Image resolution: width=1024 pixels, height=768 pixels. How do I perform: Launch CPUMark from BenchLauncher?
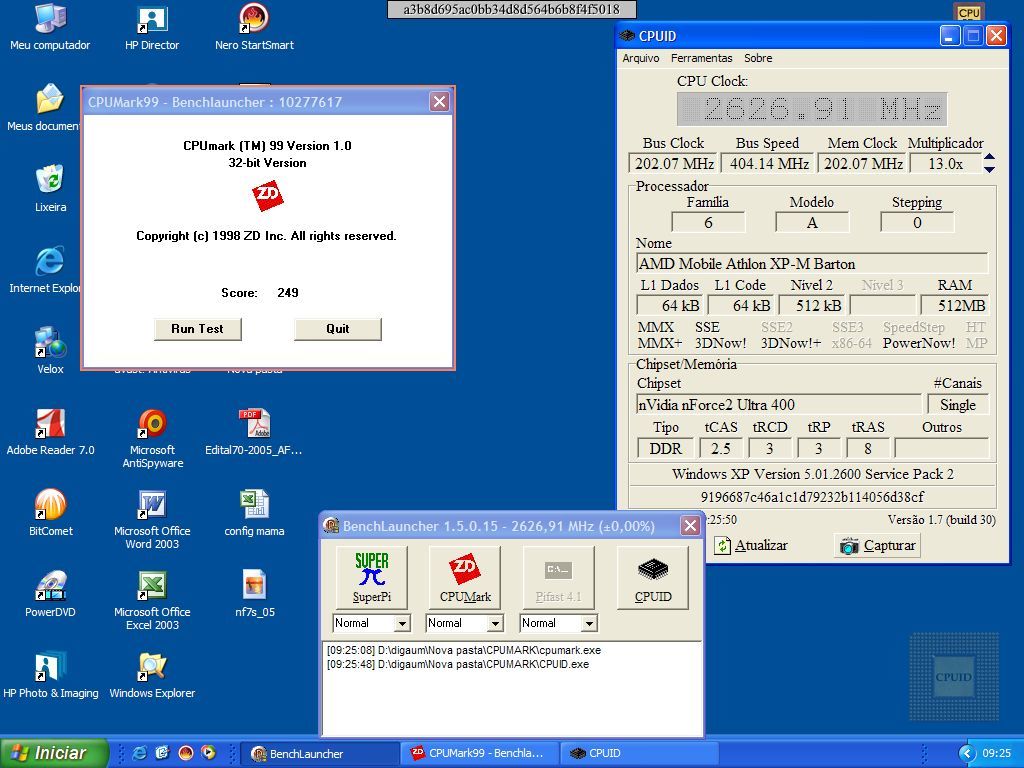(x=464, y=577)
